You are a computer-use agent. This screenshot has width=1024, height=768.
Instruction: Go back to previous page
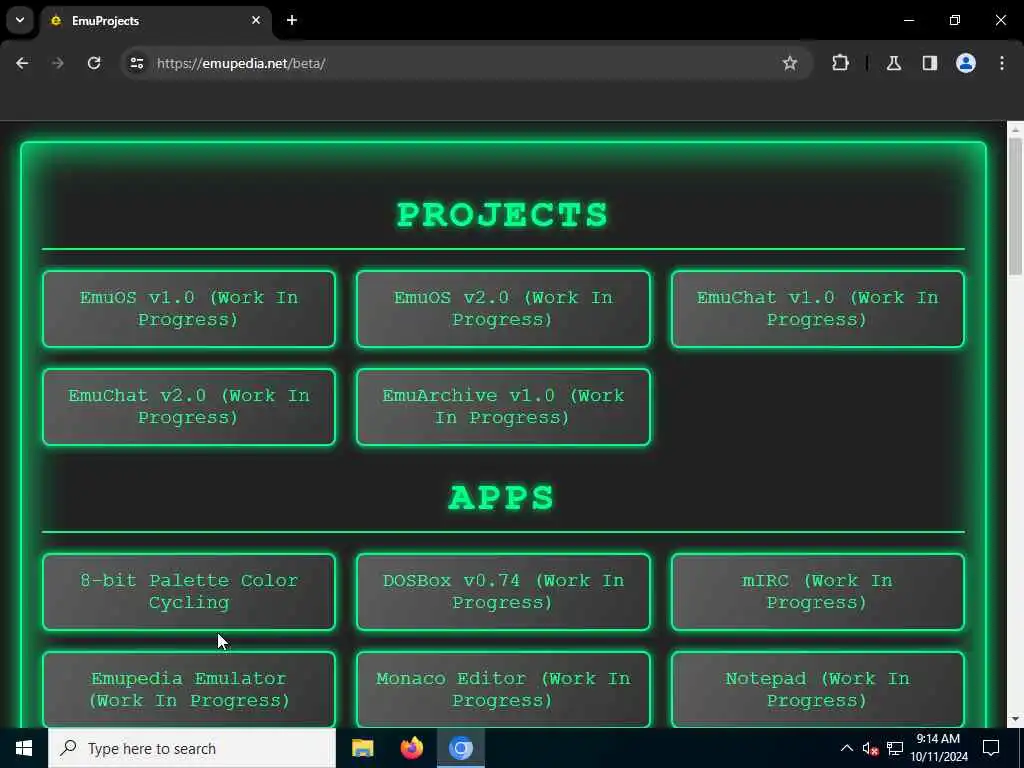coord(22,63)
